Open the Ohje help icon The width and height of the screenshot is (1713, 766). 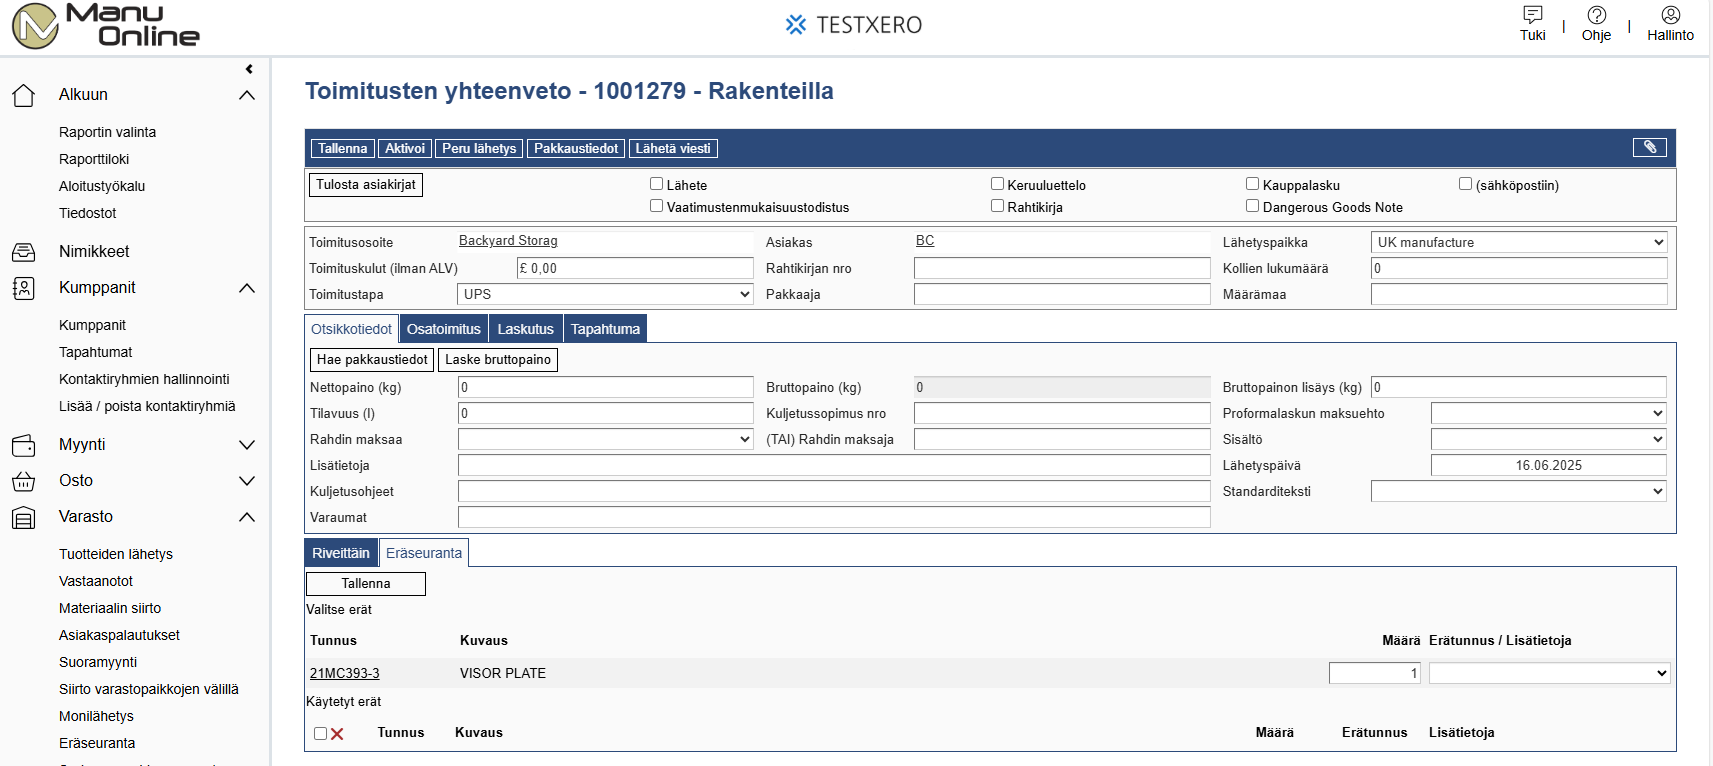[x=1596, y=14]
